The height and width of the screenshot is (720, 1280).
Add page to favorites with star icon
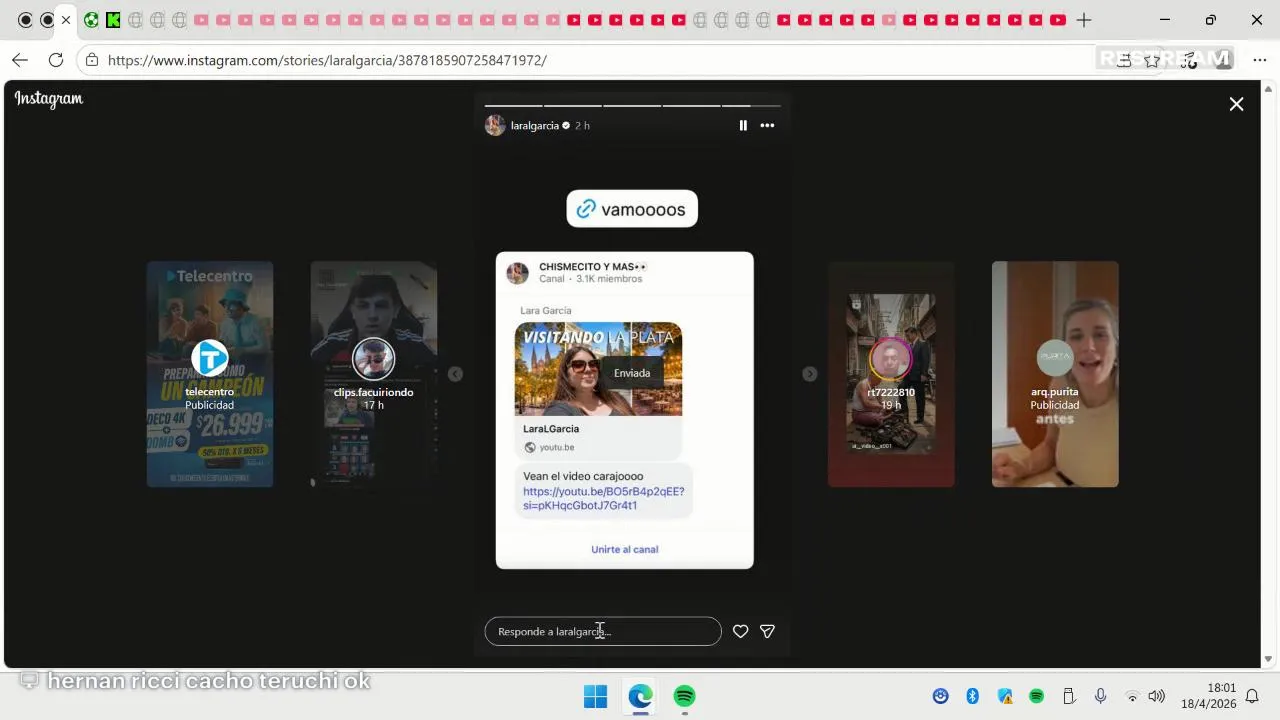[x=1152, y=60]
